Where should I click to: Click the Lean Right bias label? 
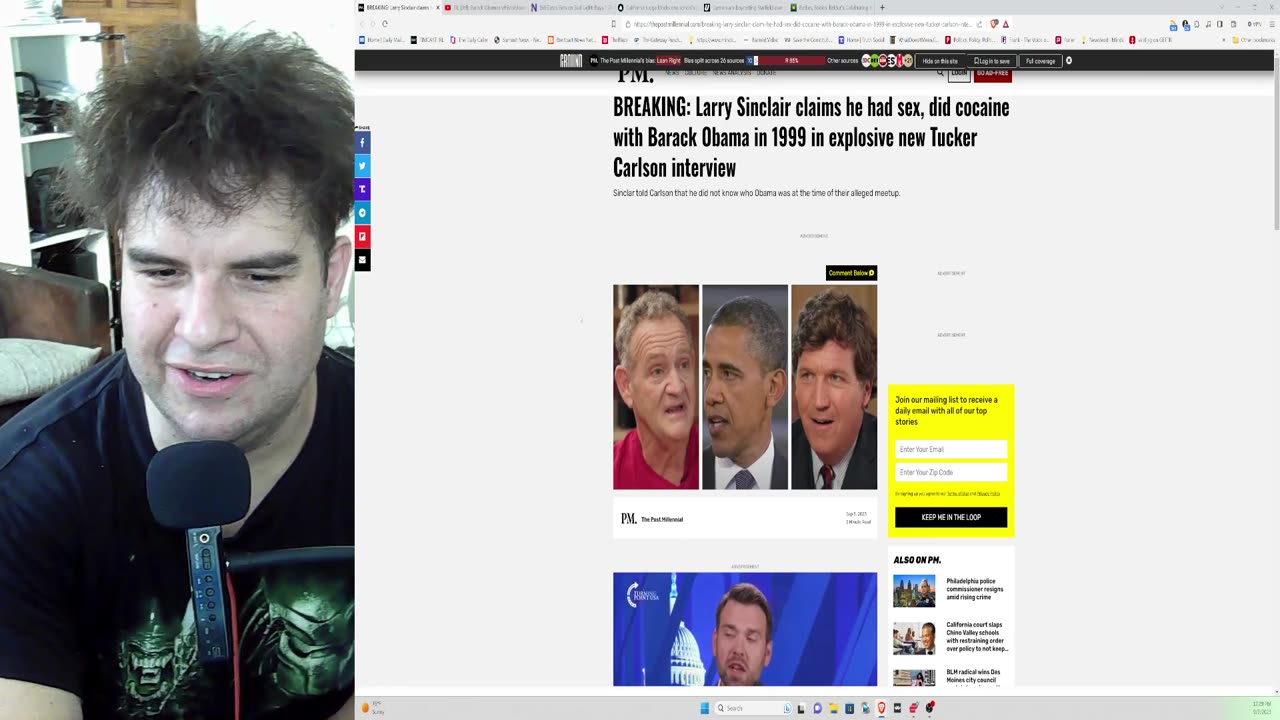(669, 61)
